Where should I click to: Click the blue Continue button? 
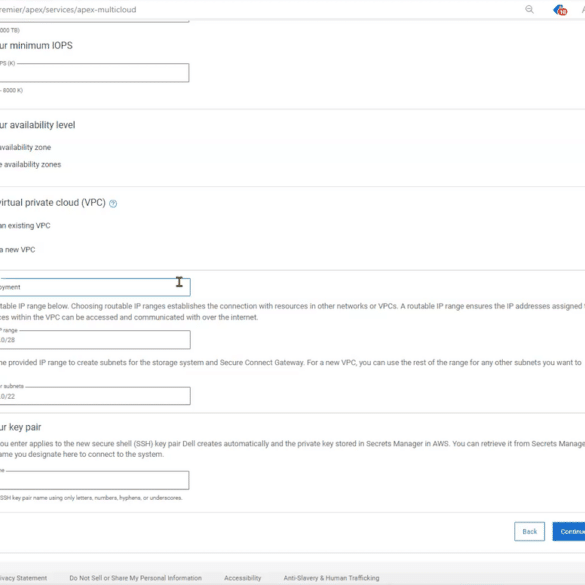pyautogui.click(x=569, y=531)
